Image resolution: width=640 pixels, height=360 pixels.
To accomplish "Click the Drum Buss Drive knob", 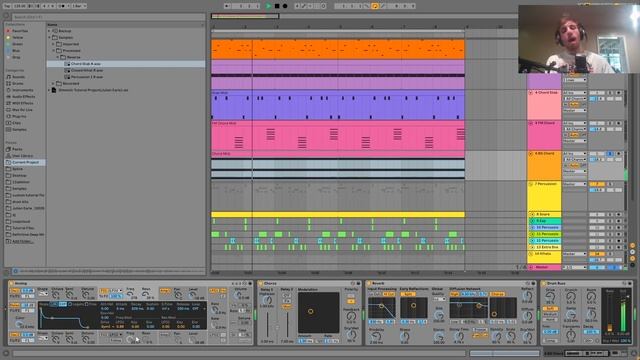I will 550,297.
